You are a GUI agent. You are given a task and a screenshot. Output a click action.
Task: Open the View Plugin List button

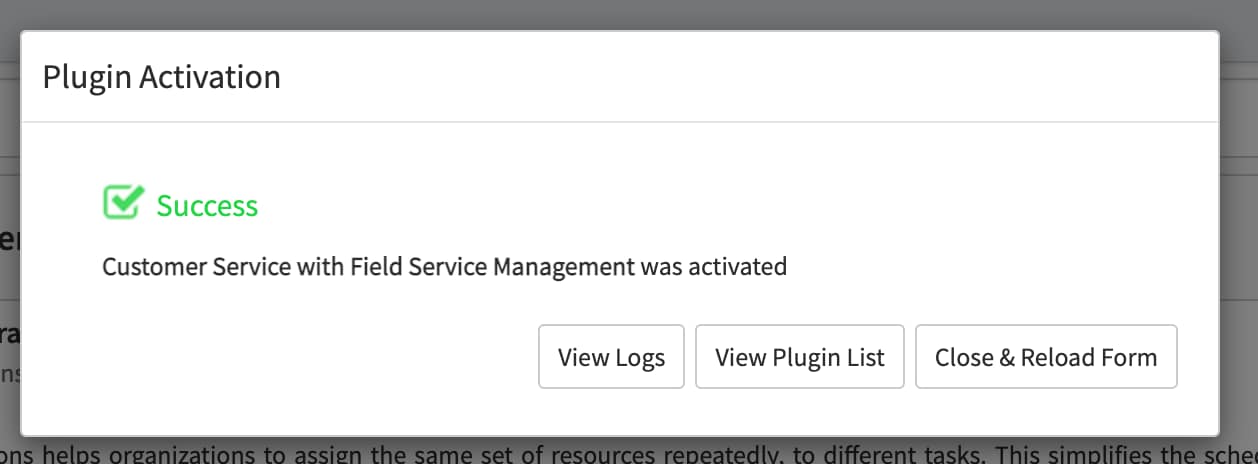(x=799, y=357)
